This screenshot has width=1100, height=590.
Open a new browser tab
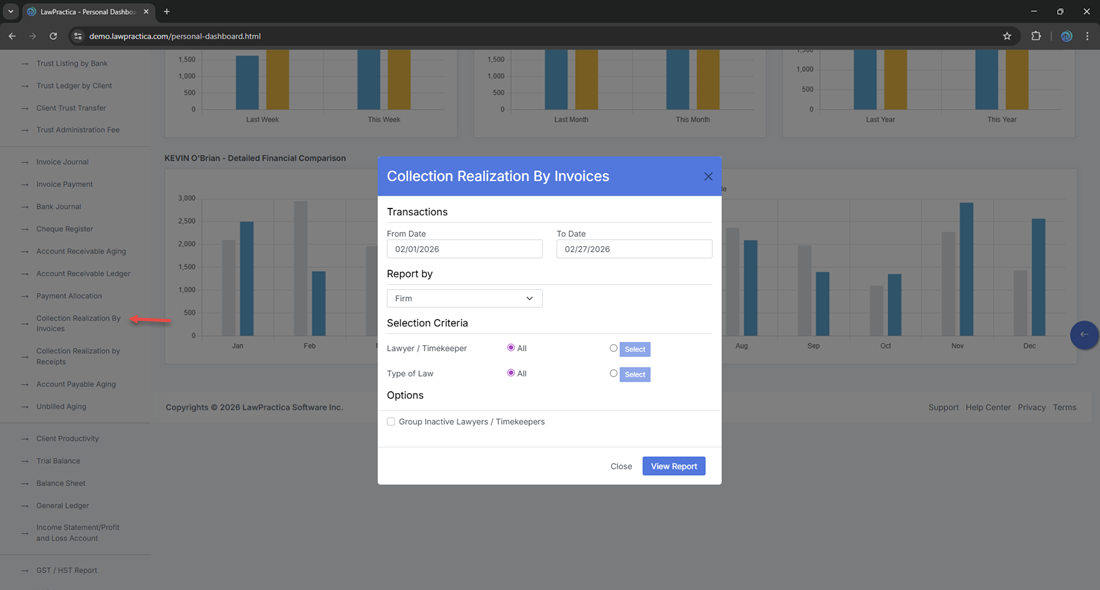(167, 12)
